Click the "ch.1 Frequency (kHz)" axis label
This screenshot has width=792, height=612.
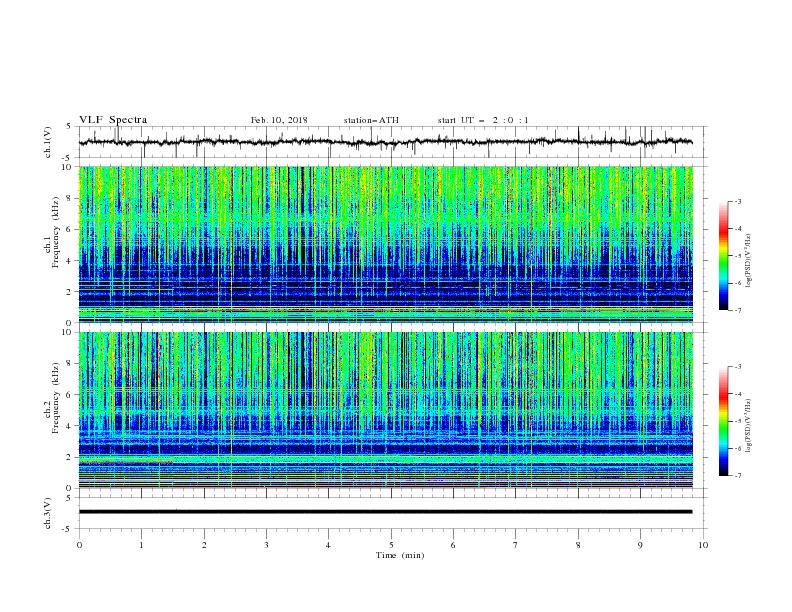52,230
